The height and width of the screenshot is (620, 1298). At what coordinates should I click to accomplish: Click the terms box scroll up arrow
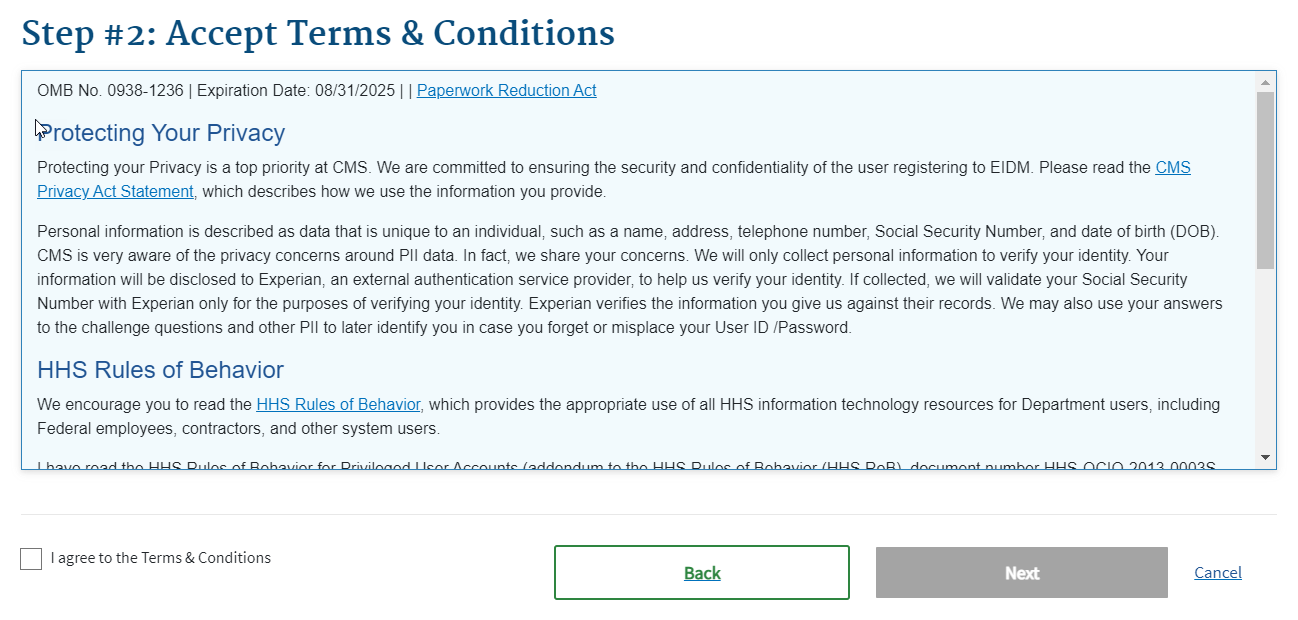[x=1265, y=82]
